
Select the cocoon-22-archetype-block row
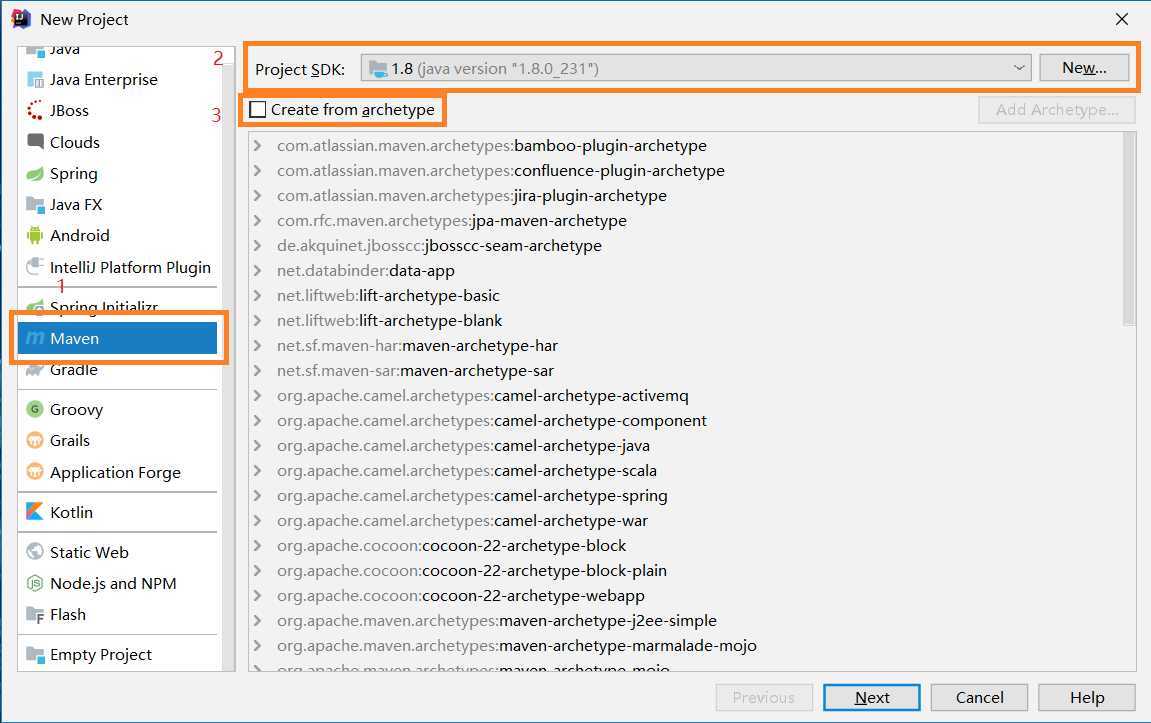[686, 545]
